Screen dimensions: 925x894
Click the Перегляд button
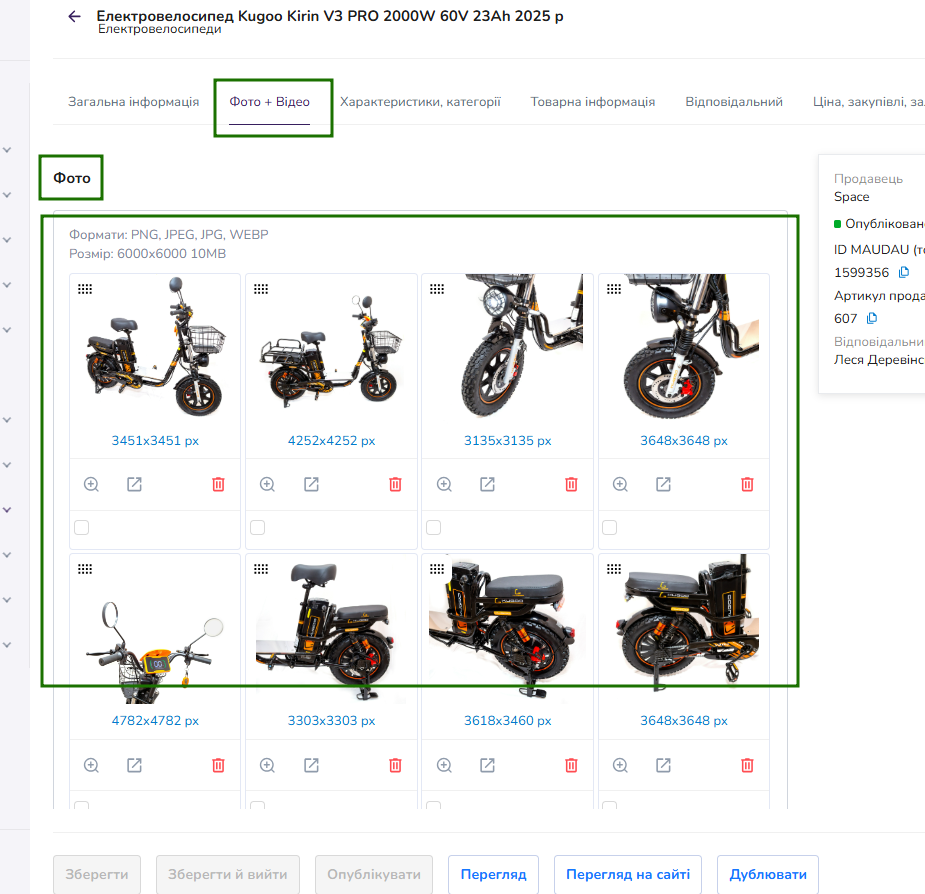pyautogui.click(x=493, y=874)
